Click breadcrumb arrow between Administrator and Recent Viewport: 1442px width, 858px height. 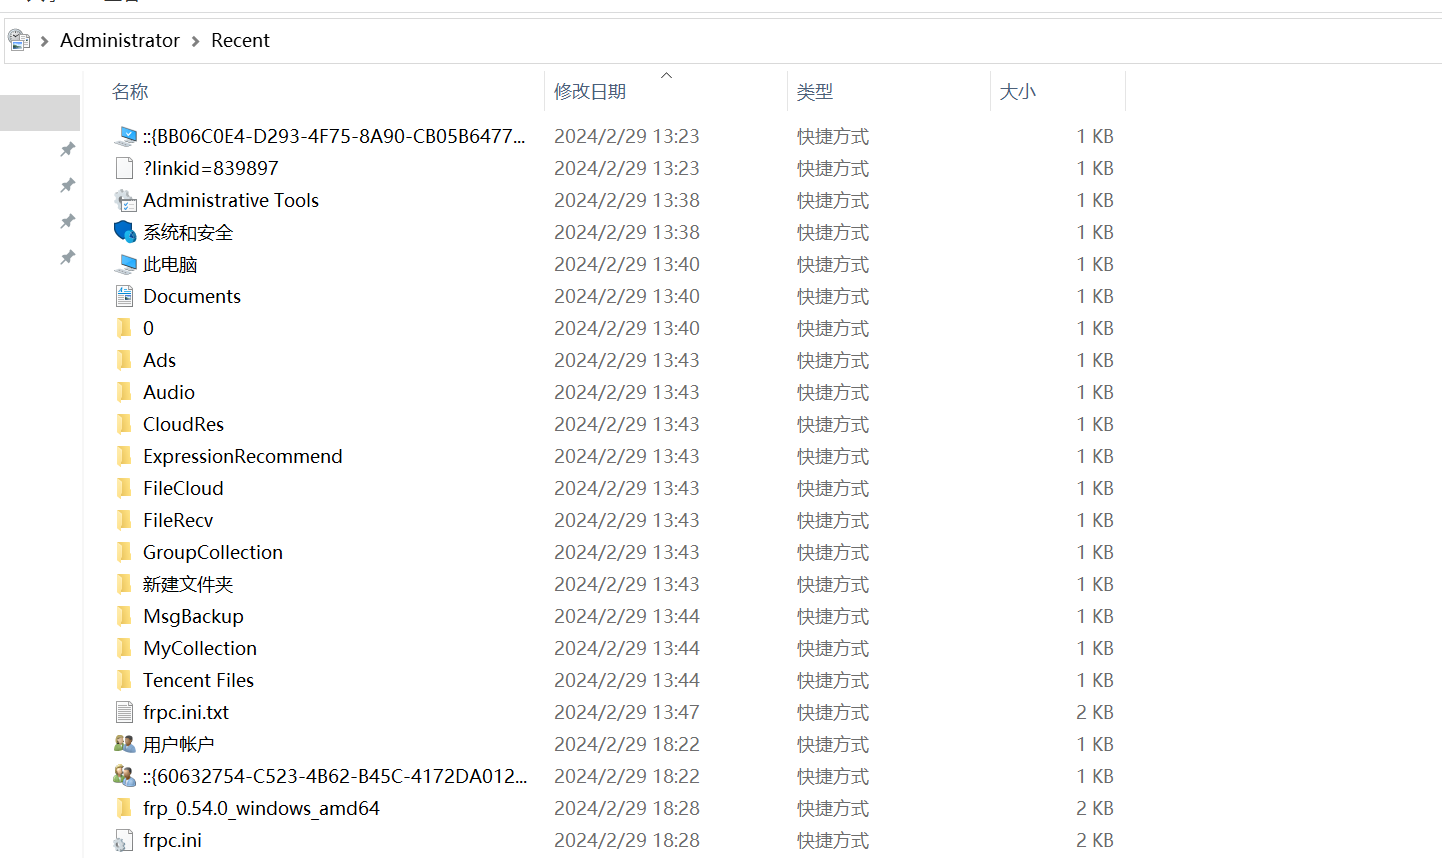click(x=196, y=41)
